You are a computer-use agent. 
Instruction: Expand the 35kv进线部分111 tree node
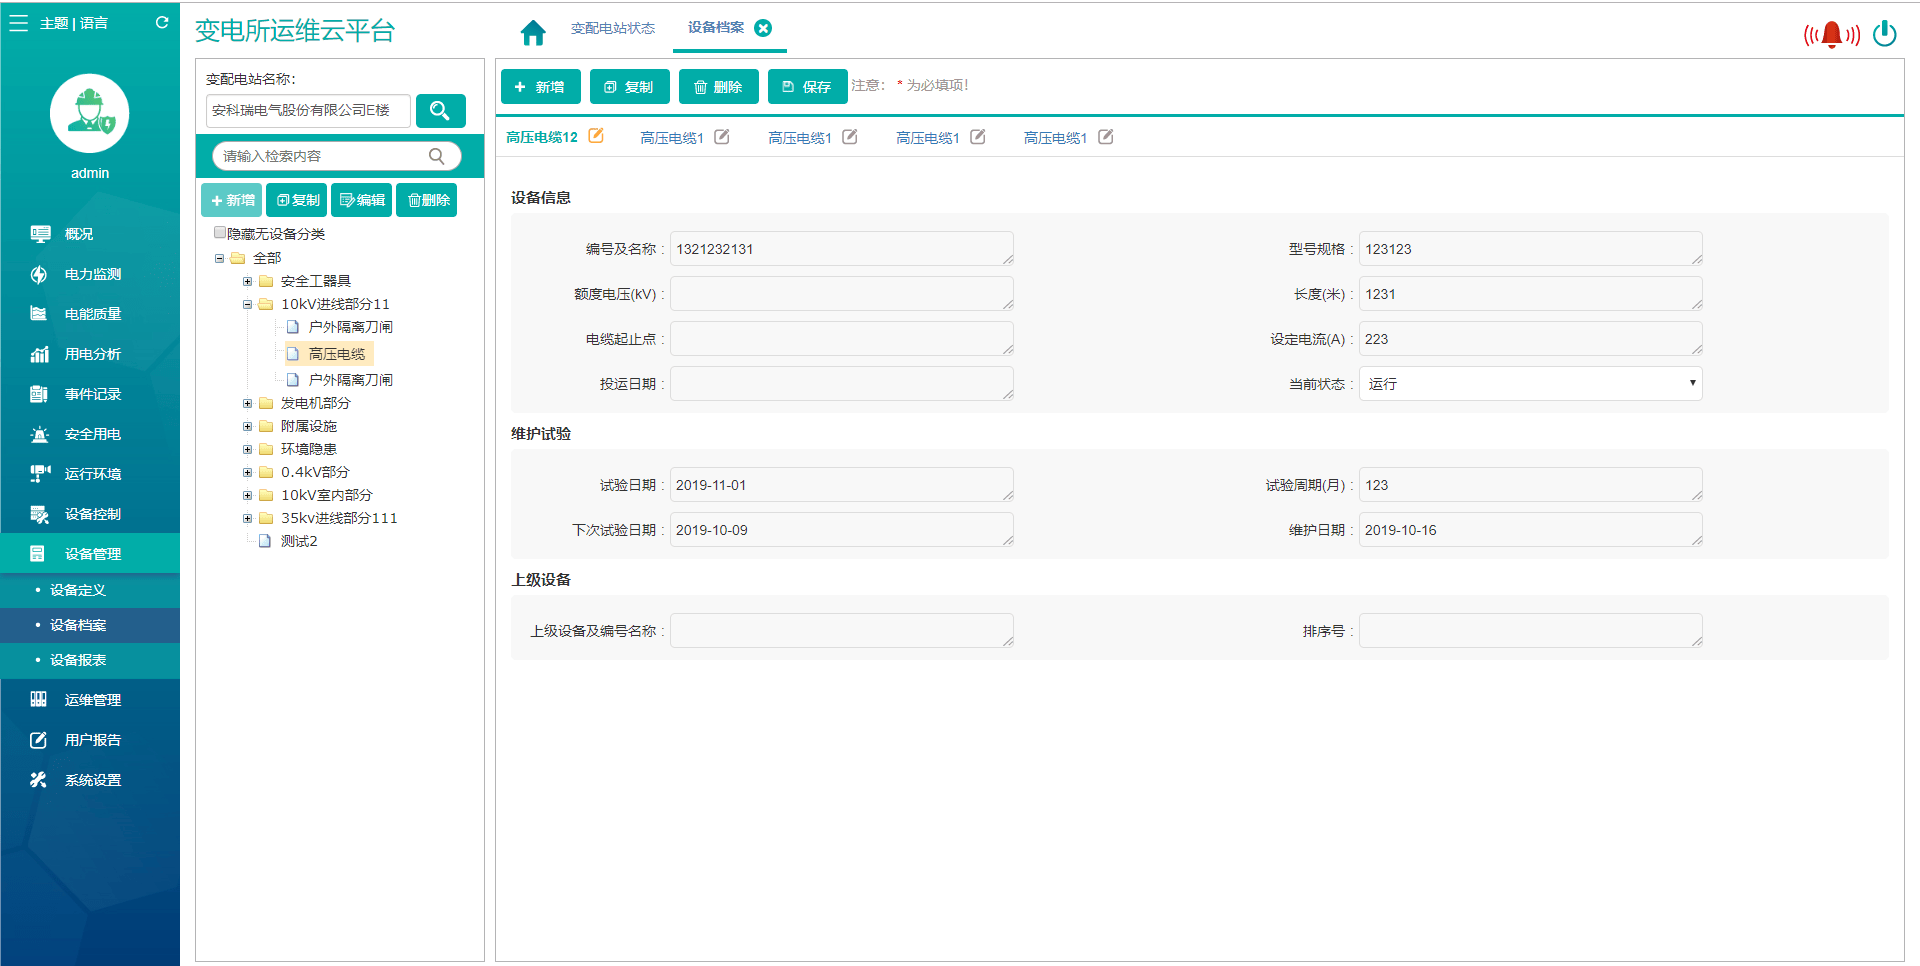(247, 518)
